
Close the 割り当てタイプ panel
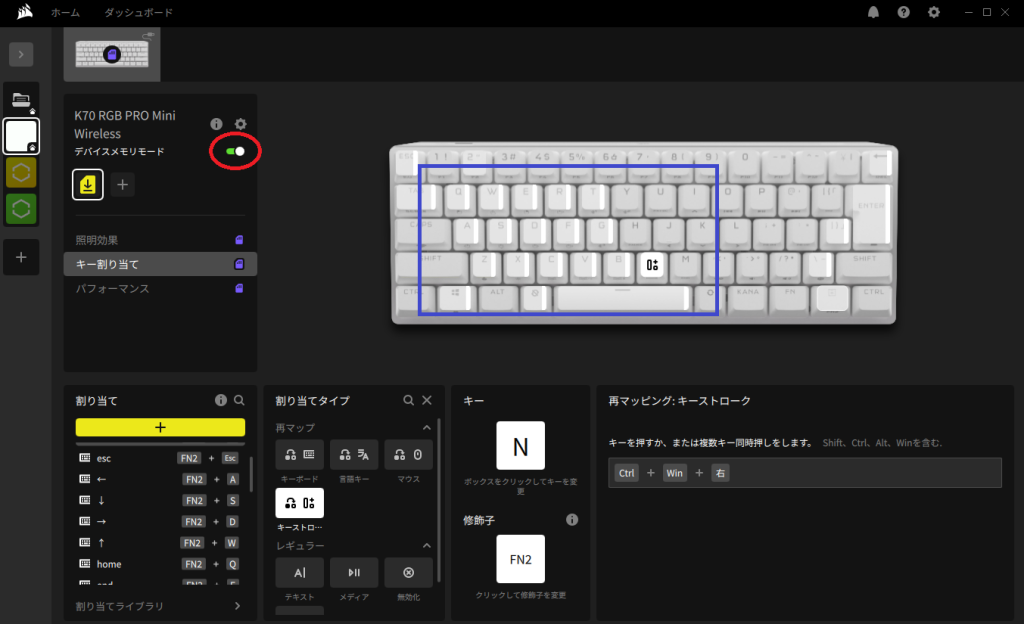427,400
